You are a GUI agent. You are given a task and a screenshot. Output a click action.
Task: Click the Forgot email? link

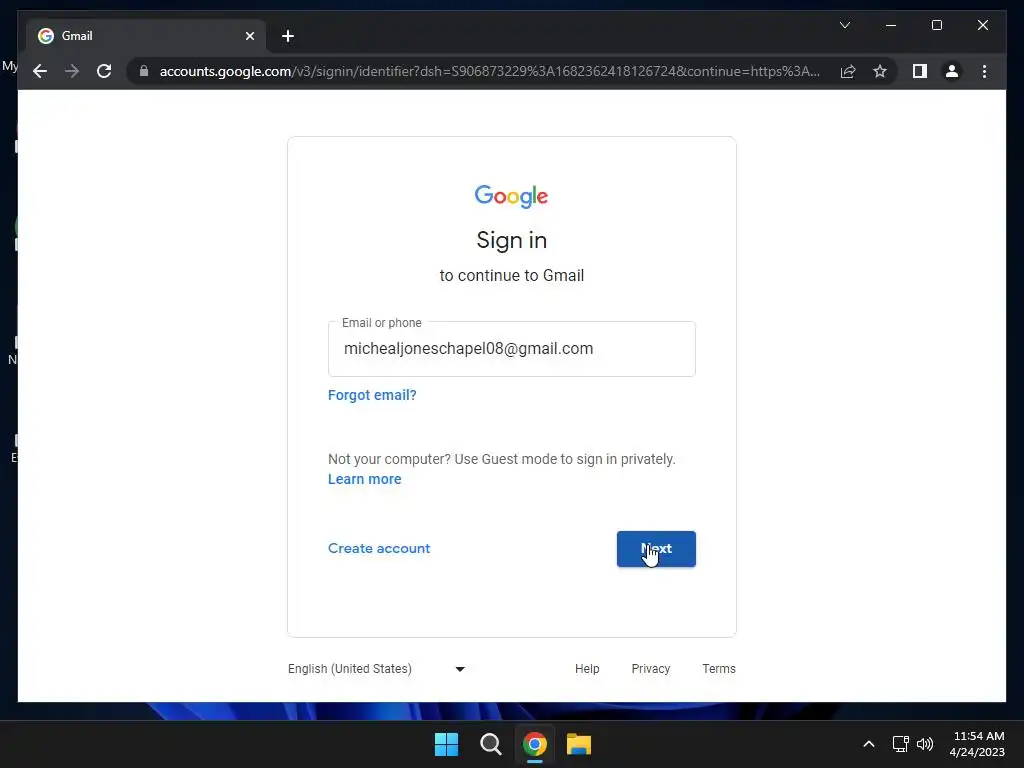(x=372, y=395)
